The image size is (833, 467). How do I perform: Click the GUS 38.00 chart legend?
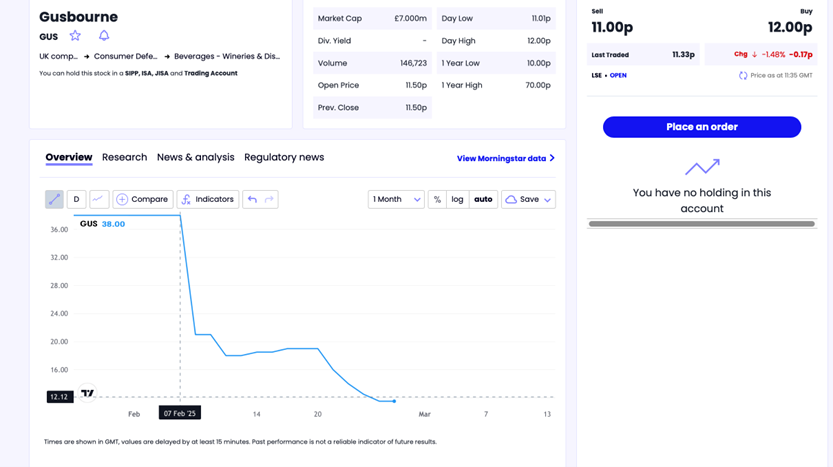click(x=103, y=224)
